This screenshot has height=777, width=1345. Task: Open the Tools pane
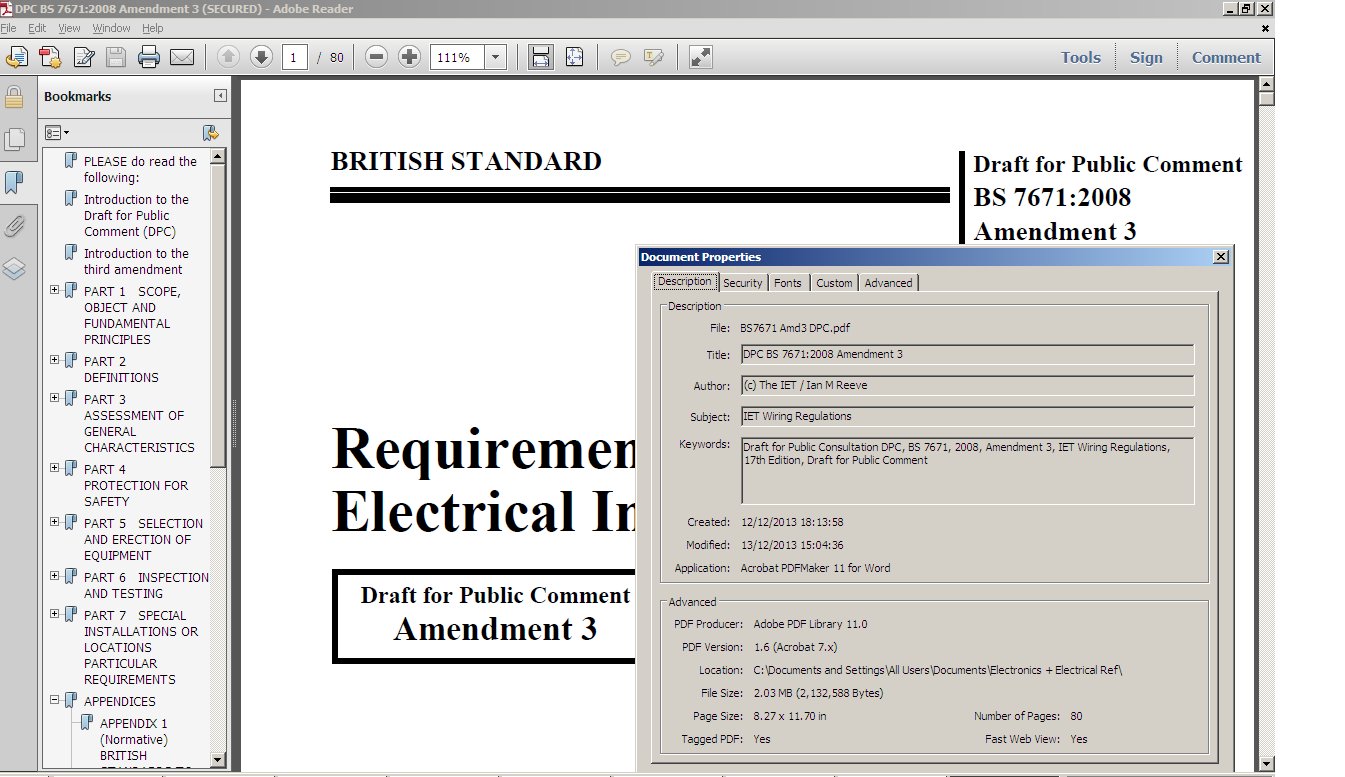tap(1080, 58)
